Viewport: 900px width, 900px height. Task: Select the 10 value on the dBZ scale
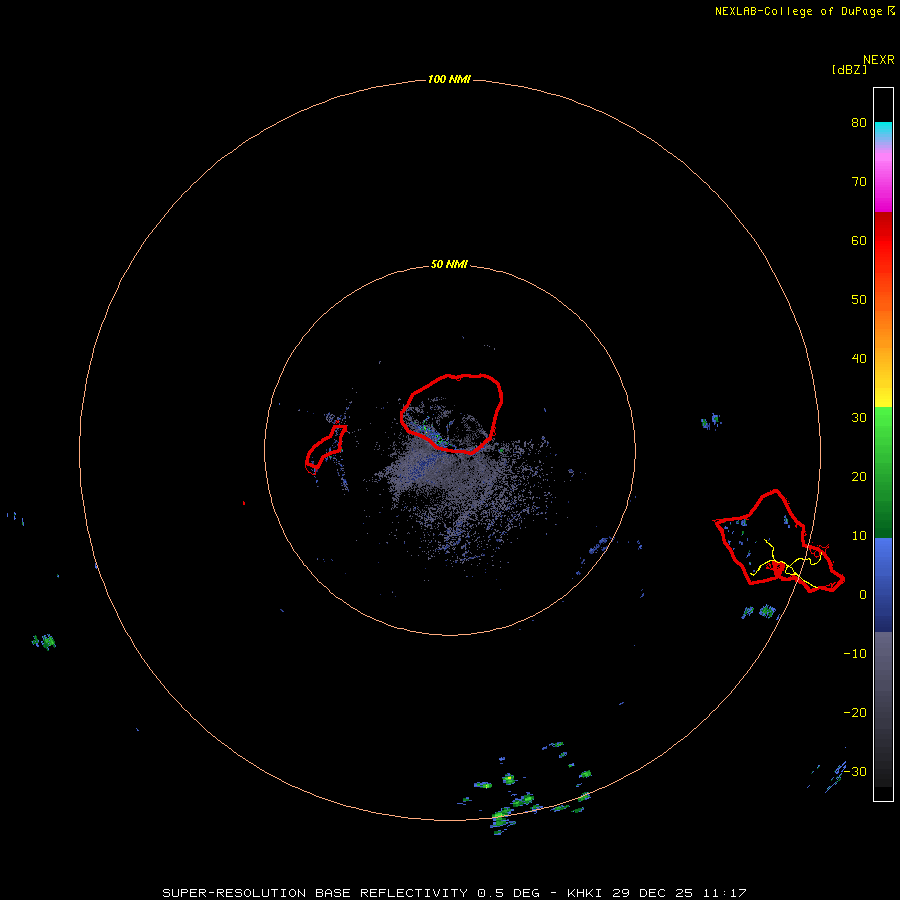(x=859, y=536)
